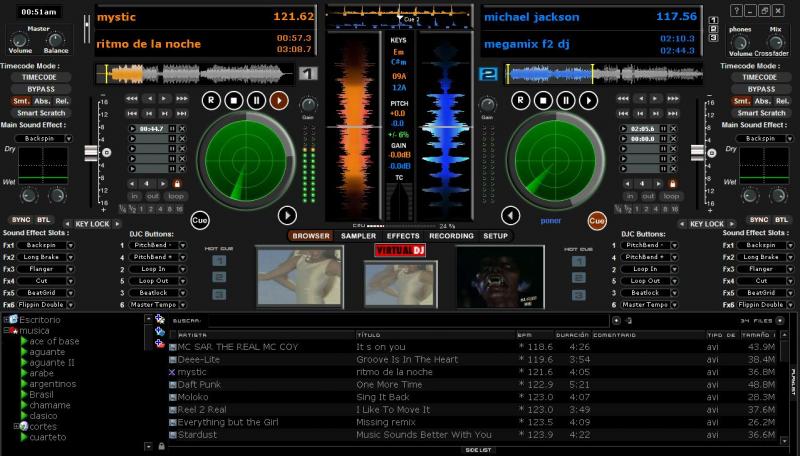Enable left TIMECODE mode
Image resolution: width=800 pixels, height=456 pixels.
click(x=39, y=78)
